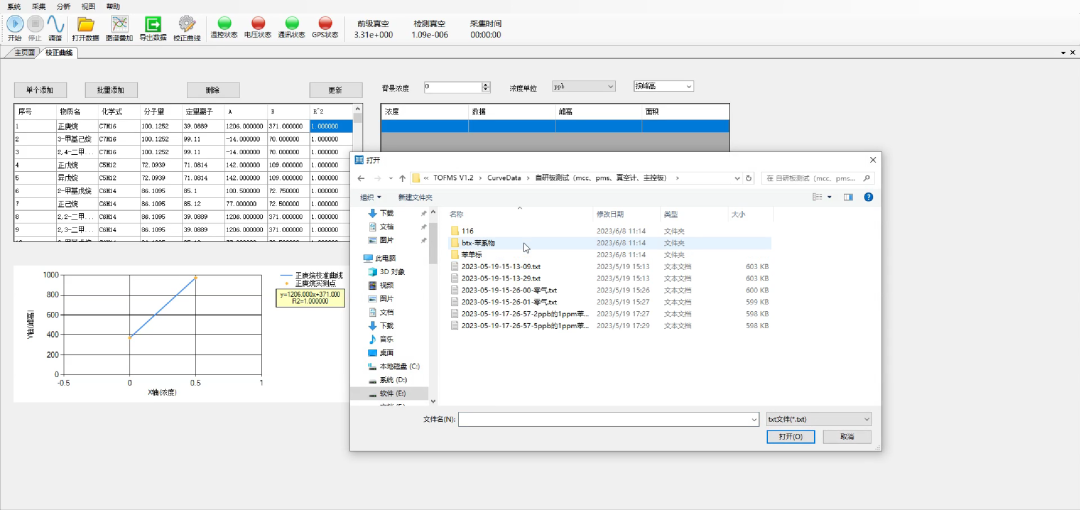
Task: Click the 导出数据 export data icon
Action: tap(153, 22)
